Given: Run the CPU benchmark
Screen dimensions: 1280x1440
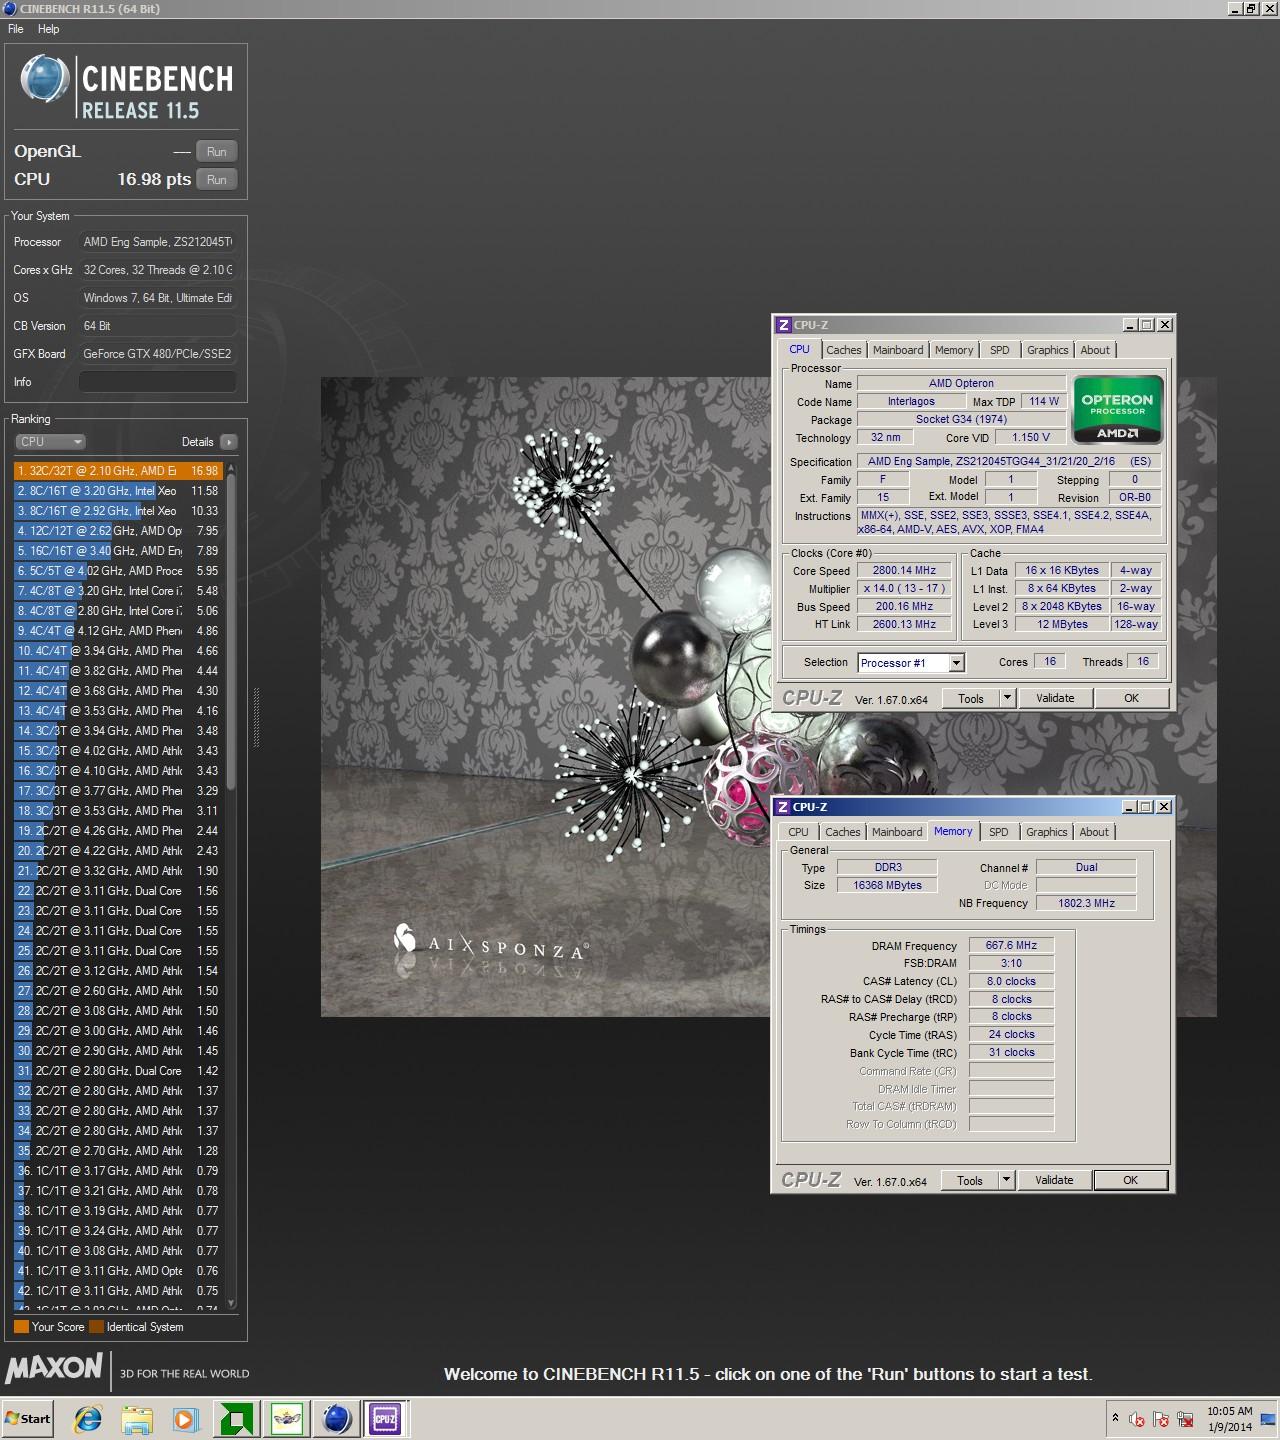Looking at the screenshot, I should click(217, 180).
